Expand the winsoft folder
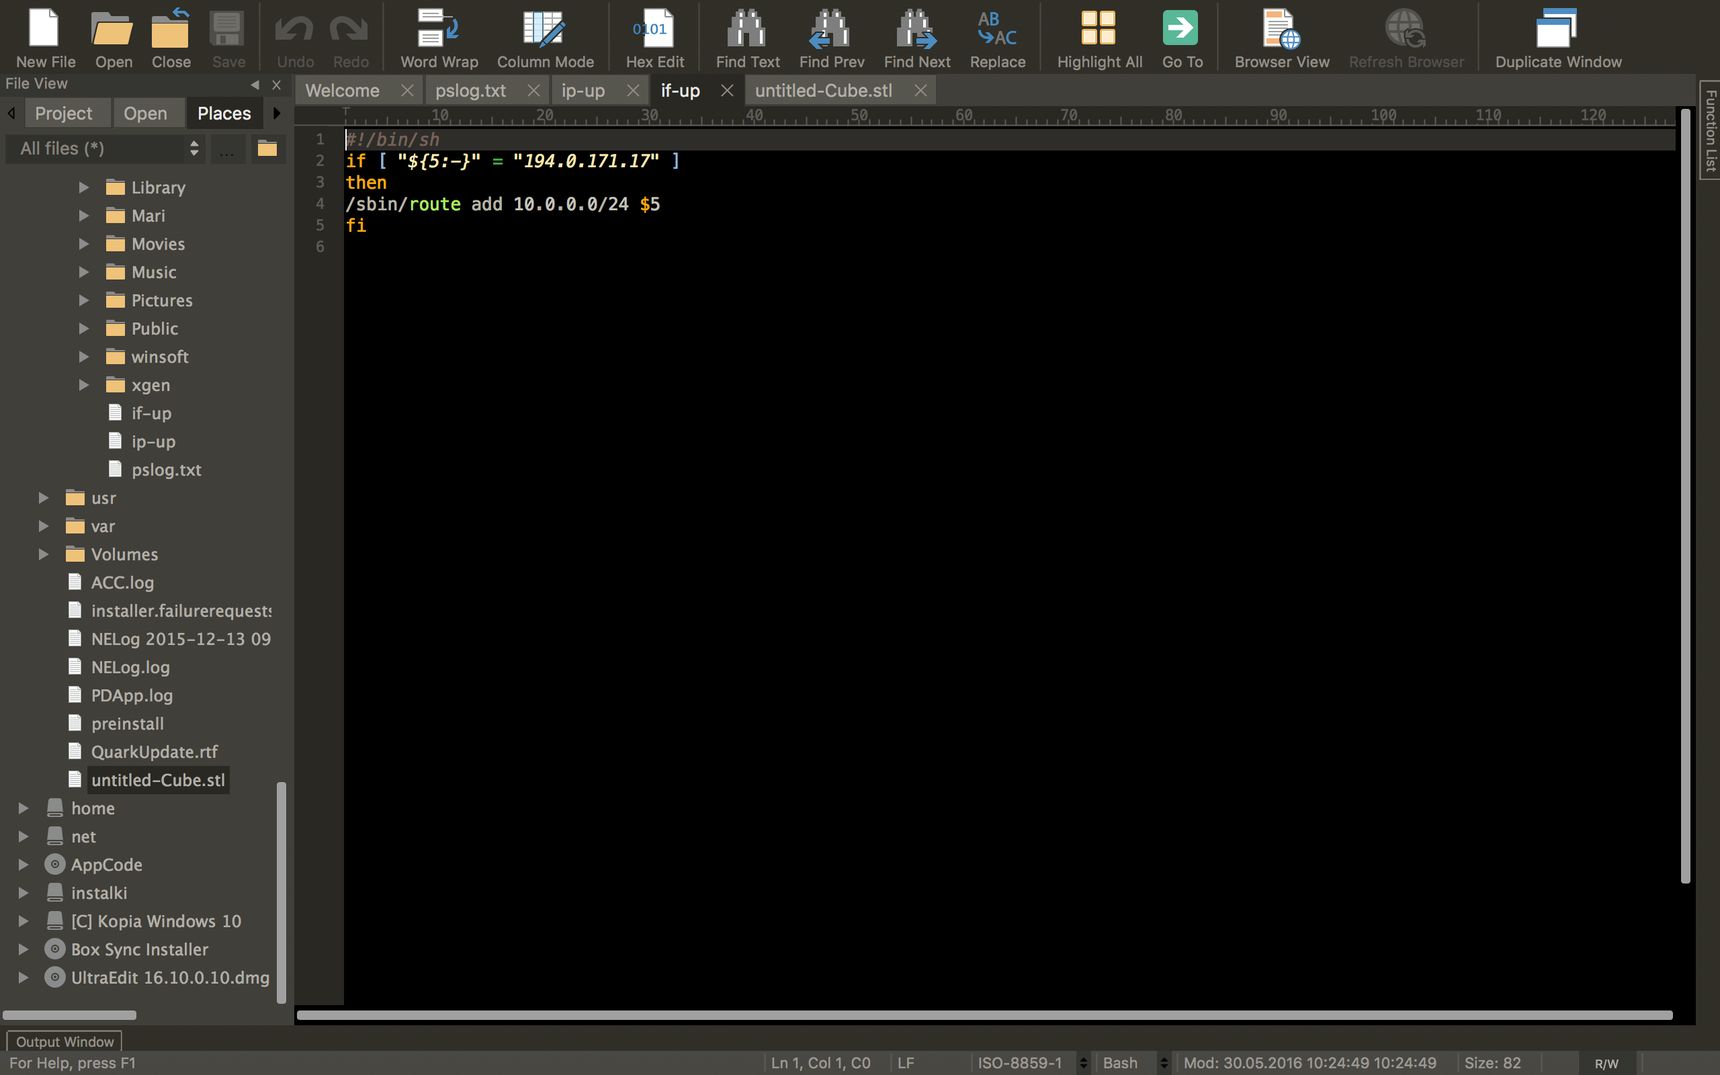Image resolution: width=1720 pixels, height=1075 pixels. coord(84,356)
